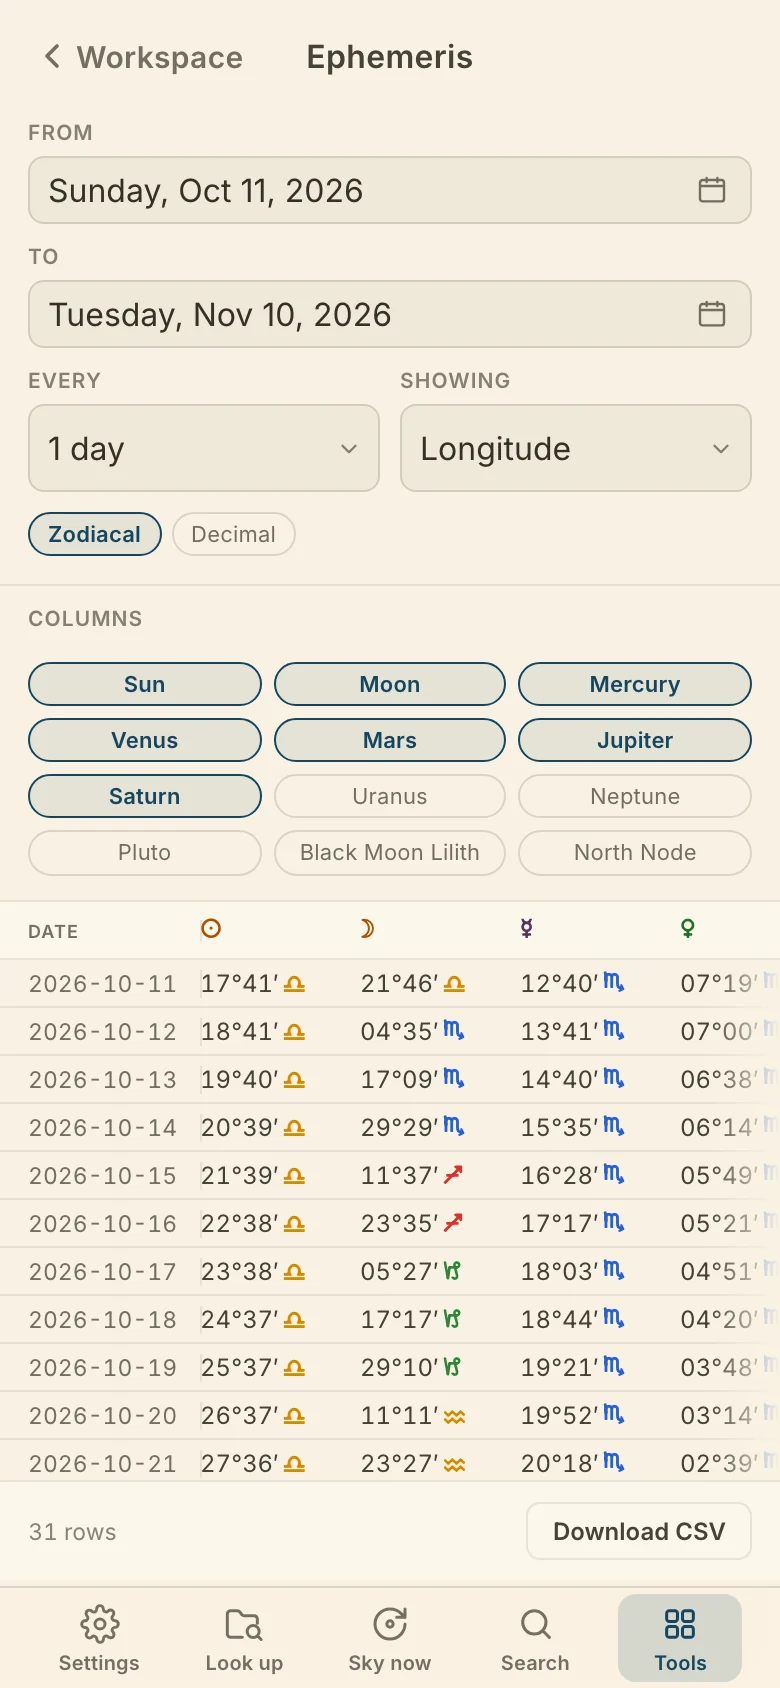Open From date Sunday, Oct 11, 2026
This screenshot has width=780, height=1688.
point(390,190)
